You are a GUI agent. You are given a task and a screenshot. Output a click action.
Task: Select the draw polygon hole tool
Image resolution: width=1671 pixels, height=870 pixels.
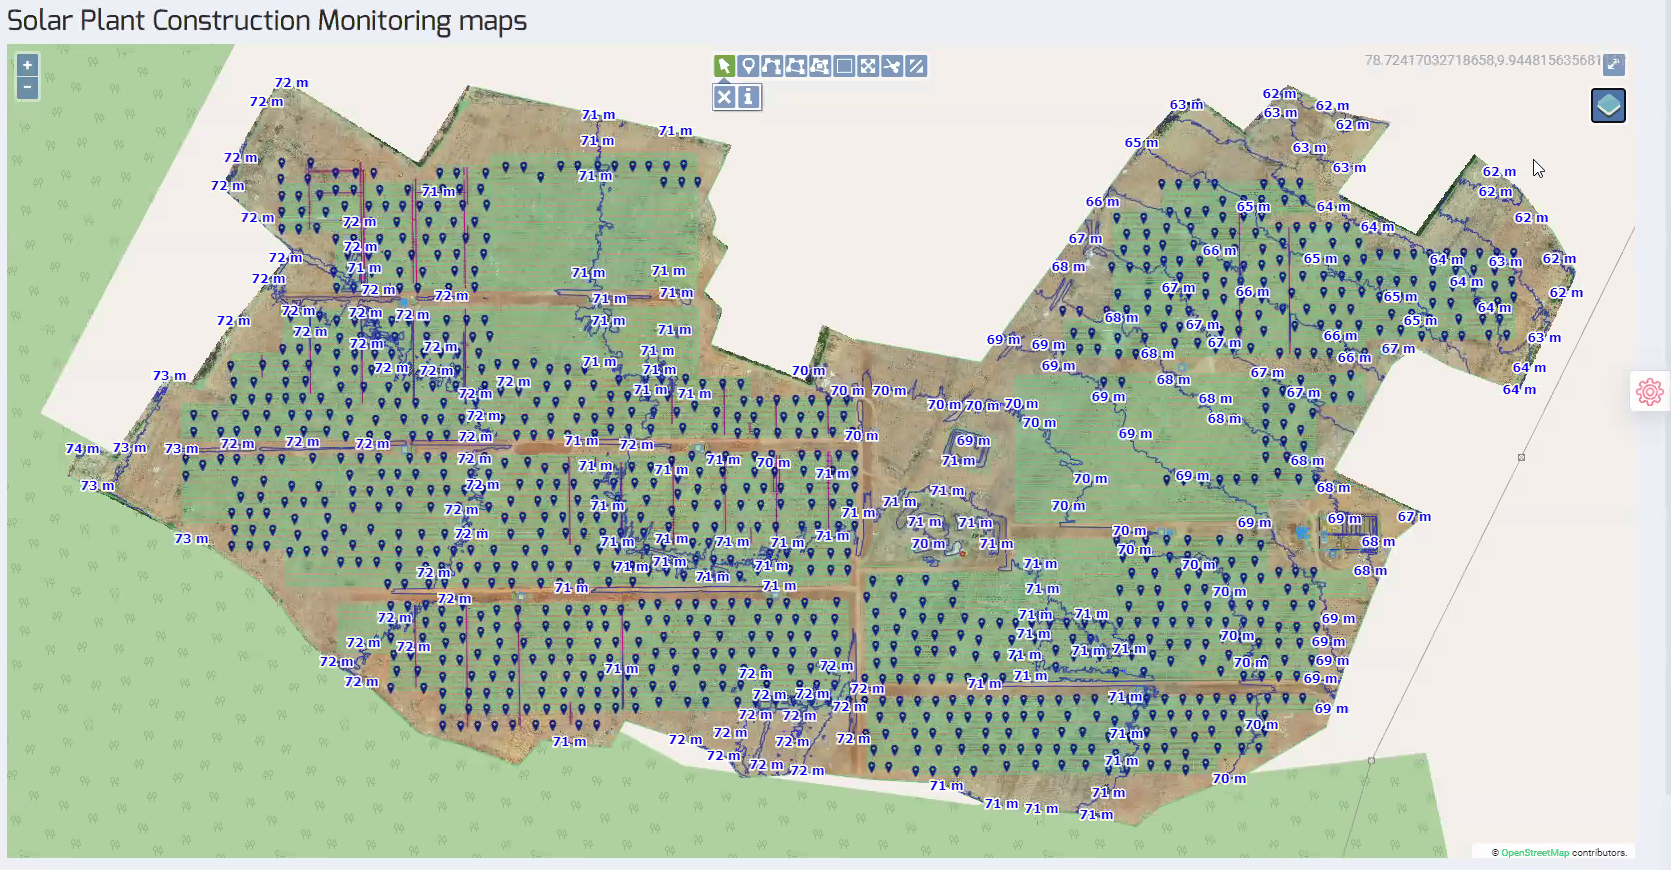820,66
